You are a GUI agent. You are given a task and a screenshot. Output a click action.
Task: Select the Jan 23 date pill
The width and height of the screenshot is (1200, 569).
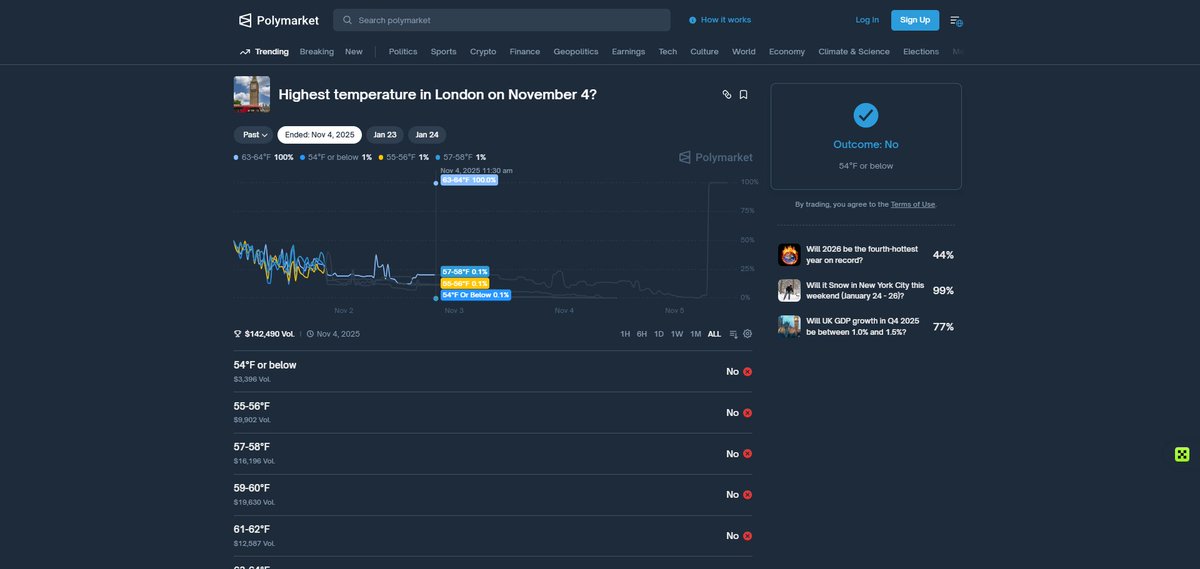point(385,134)
